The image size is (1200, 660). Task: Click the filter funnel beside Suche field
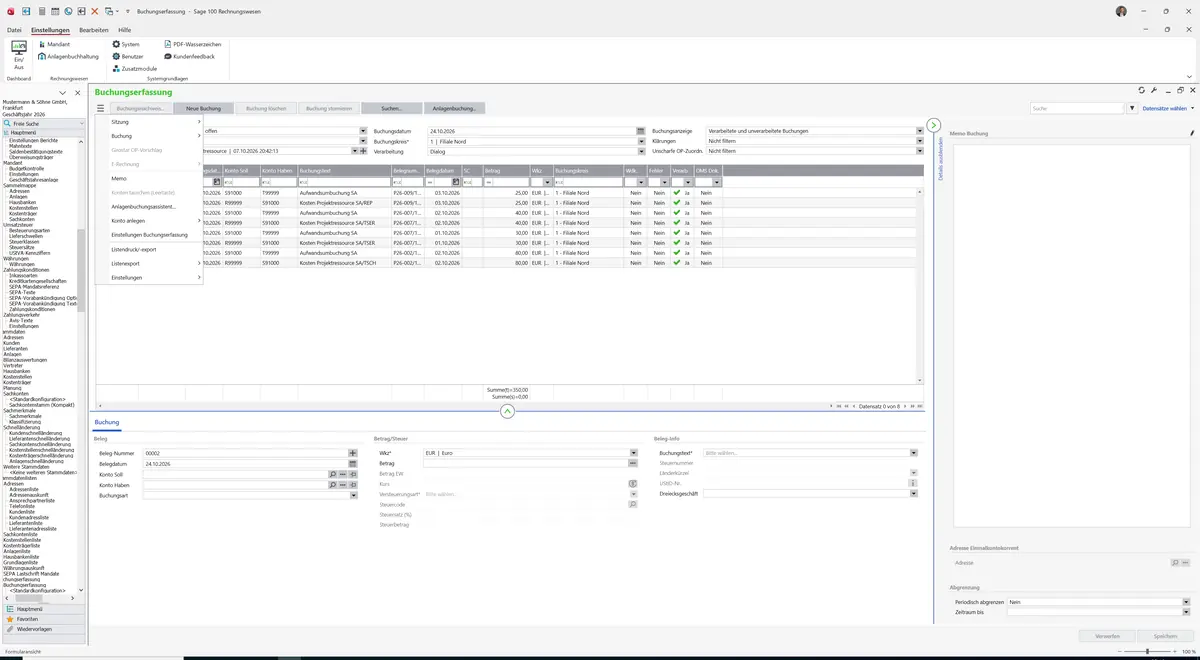[x=1132, y=108]
